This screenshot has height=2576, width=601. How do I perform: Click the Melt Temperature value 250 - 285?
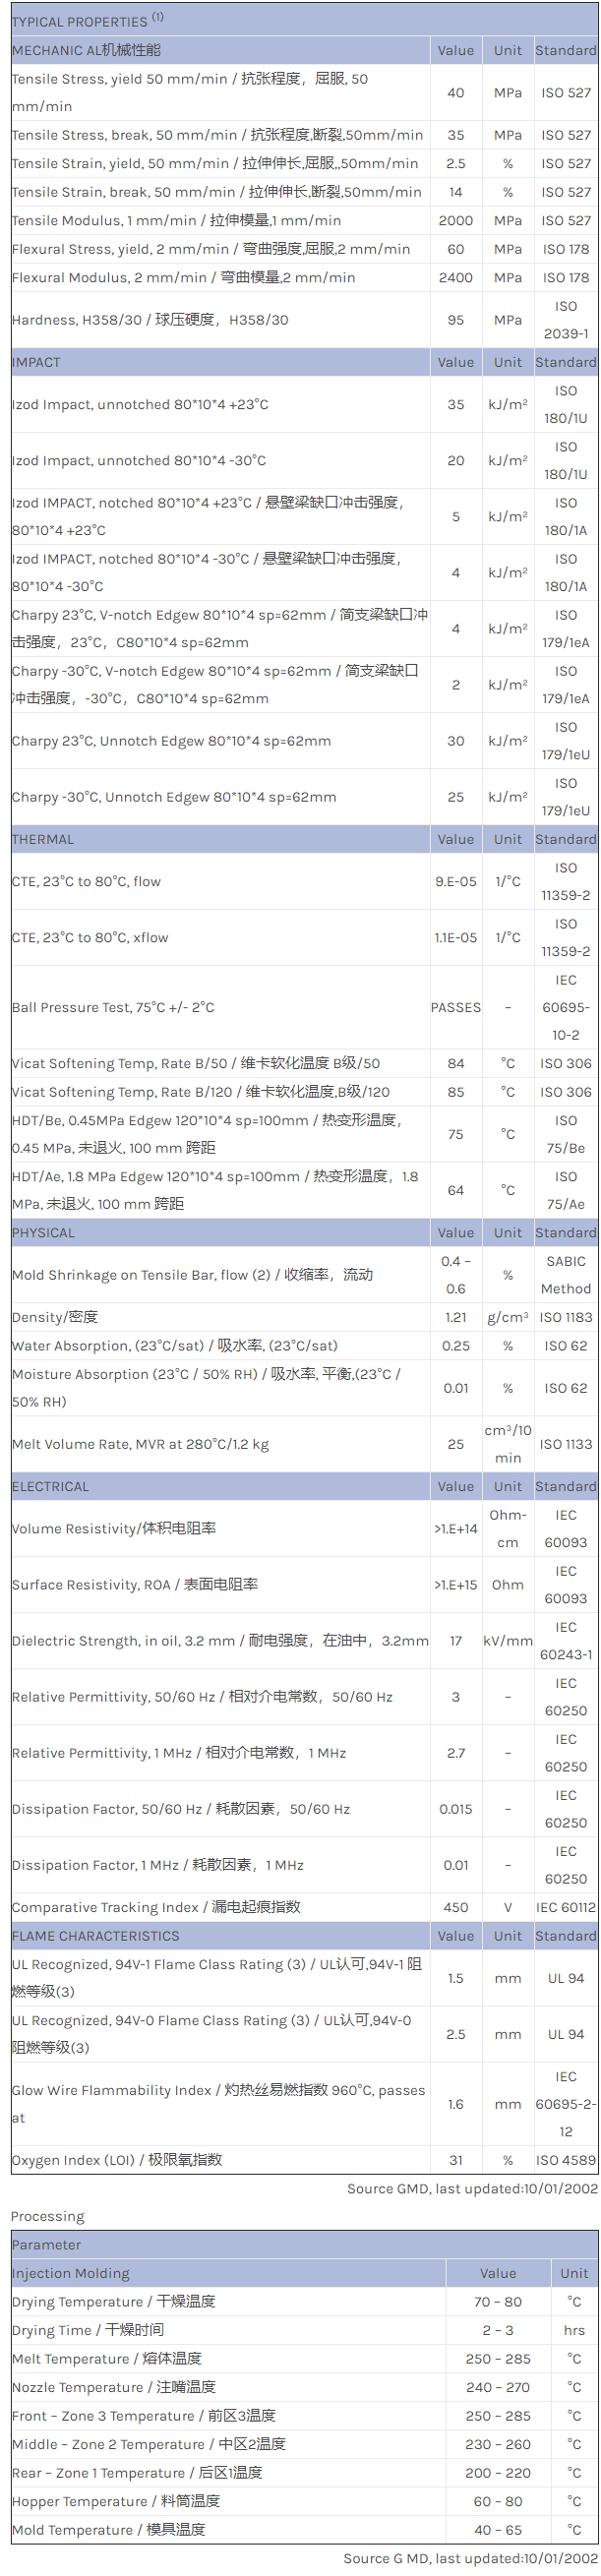tap(497, 2358)
